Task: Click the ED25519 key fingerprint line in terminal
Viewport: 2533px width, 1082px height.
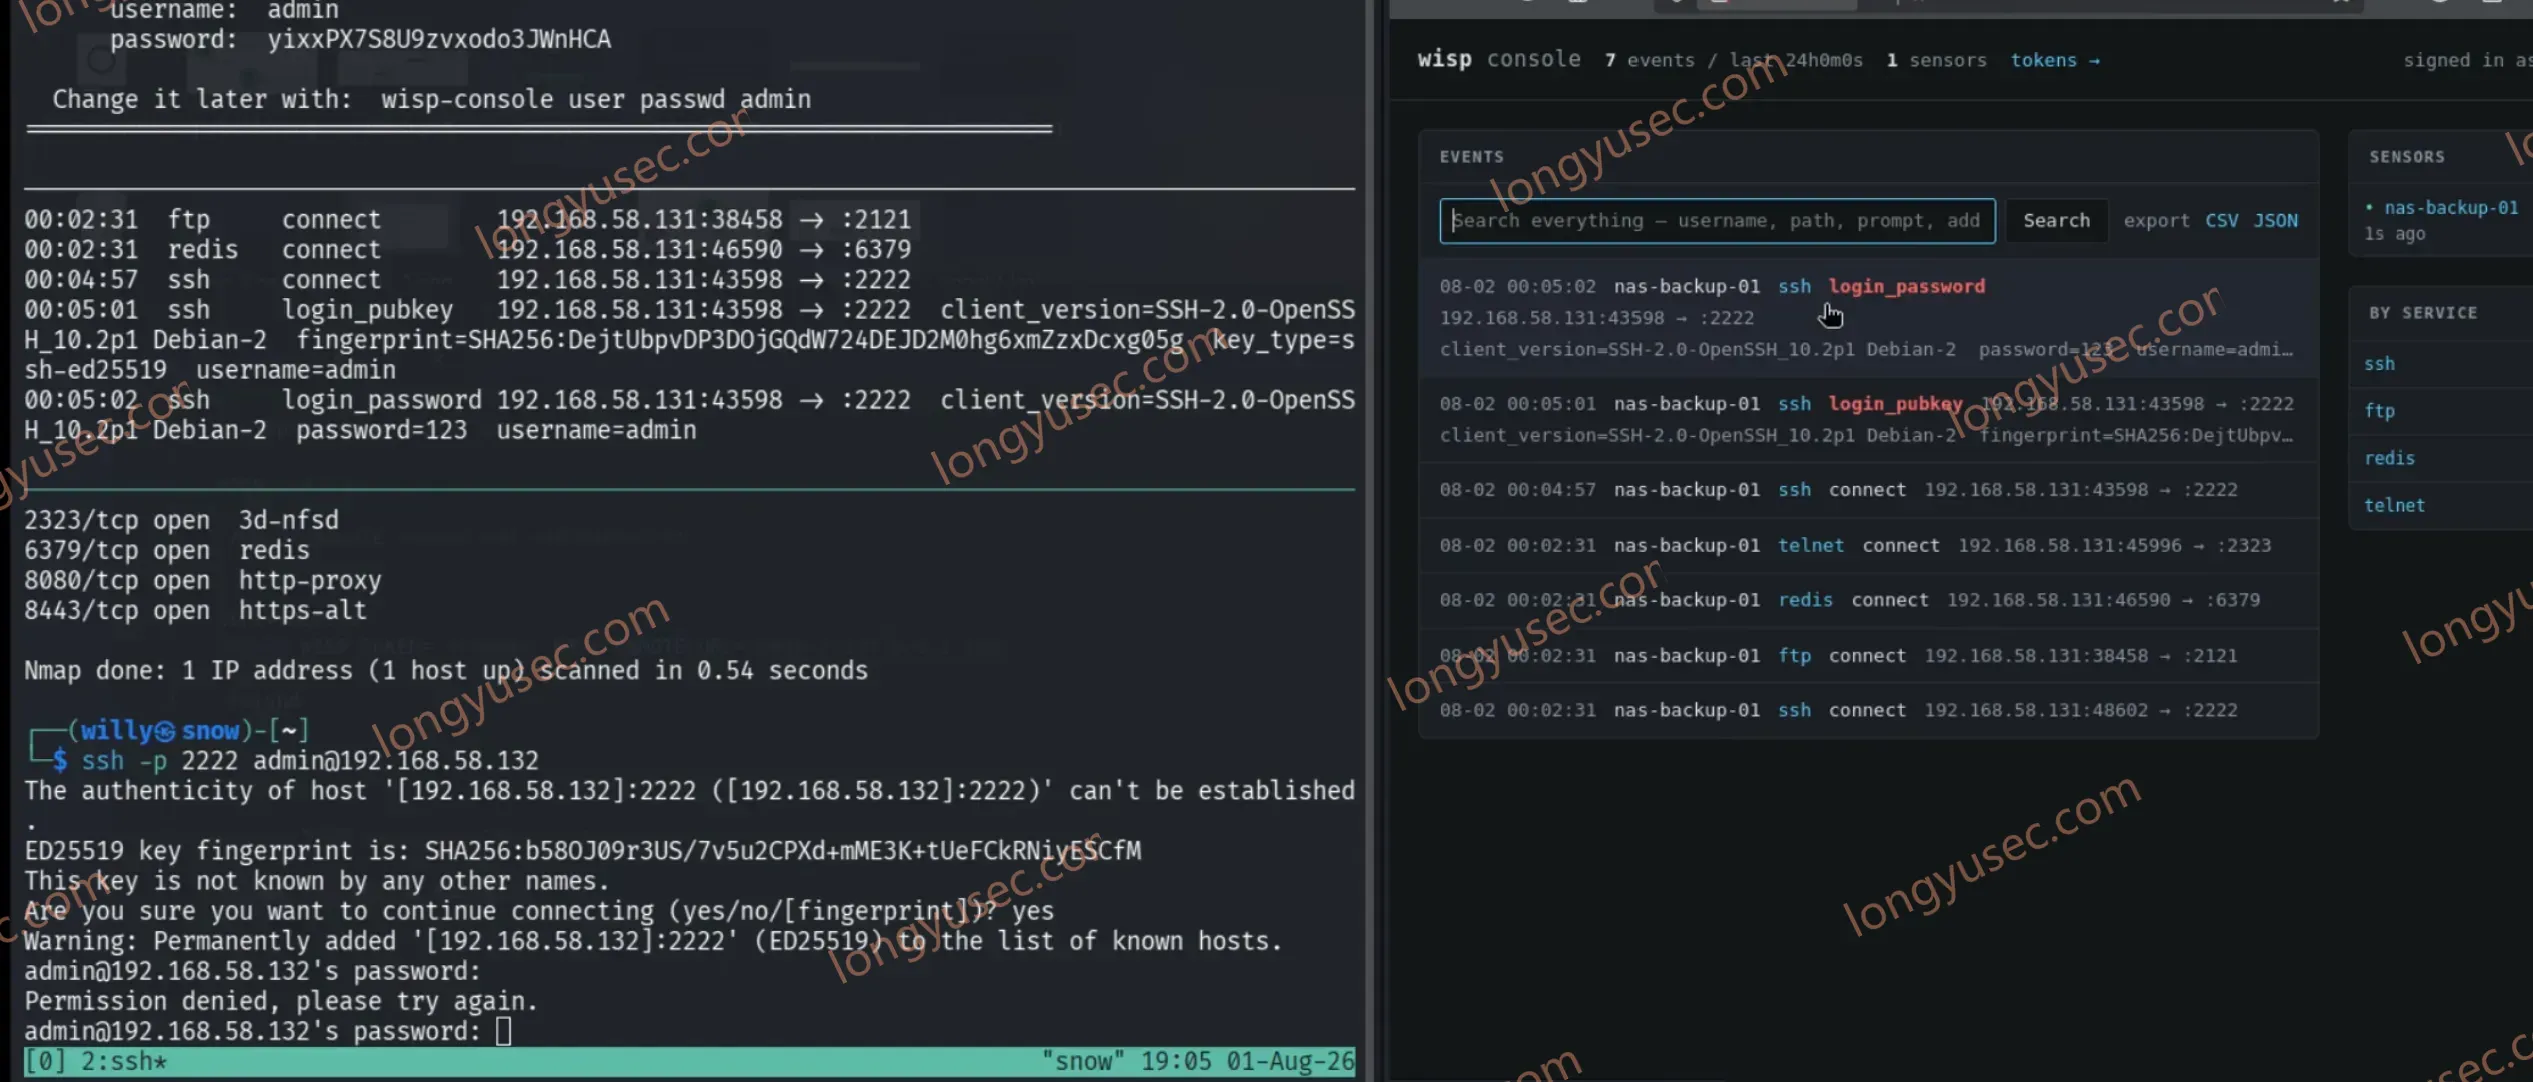Action: pyautogui.click(x=582, y=851)
